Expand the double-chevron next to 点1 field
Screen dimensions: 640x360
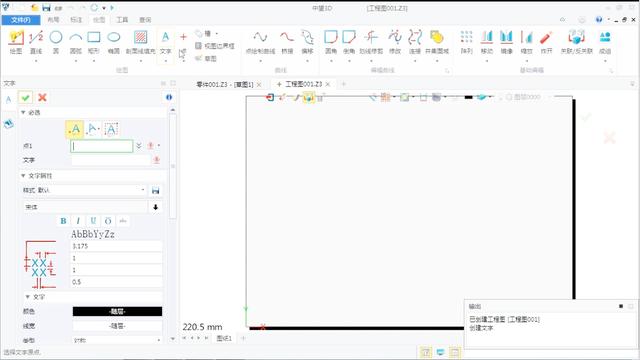(x=139, y=146)
